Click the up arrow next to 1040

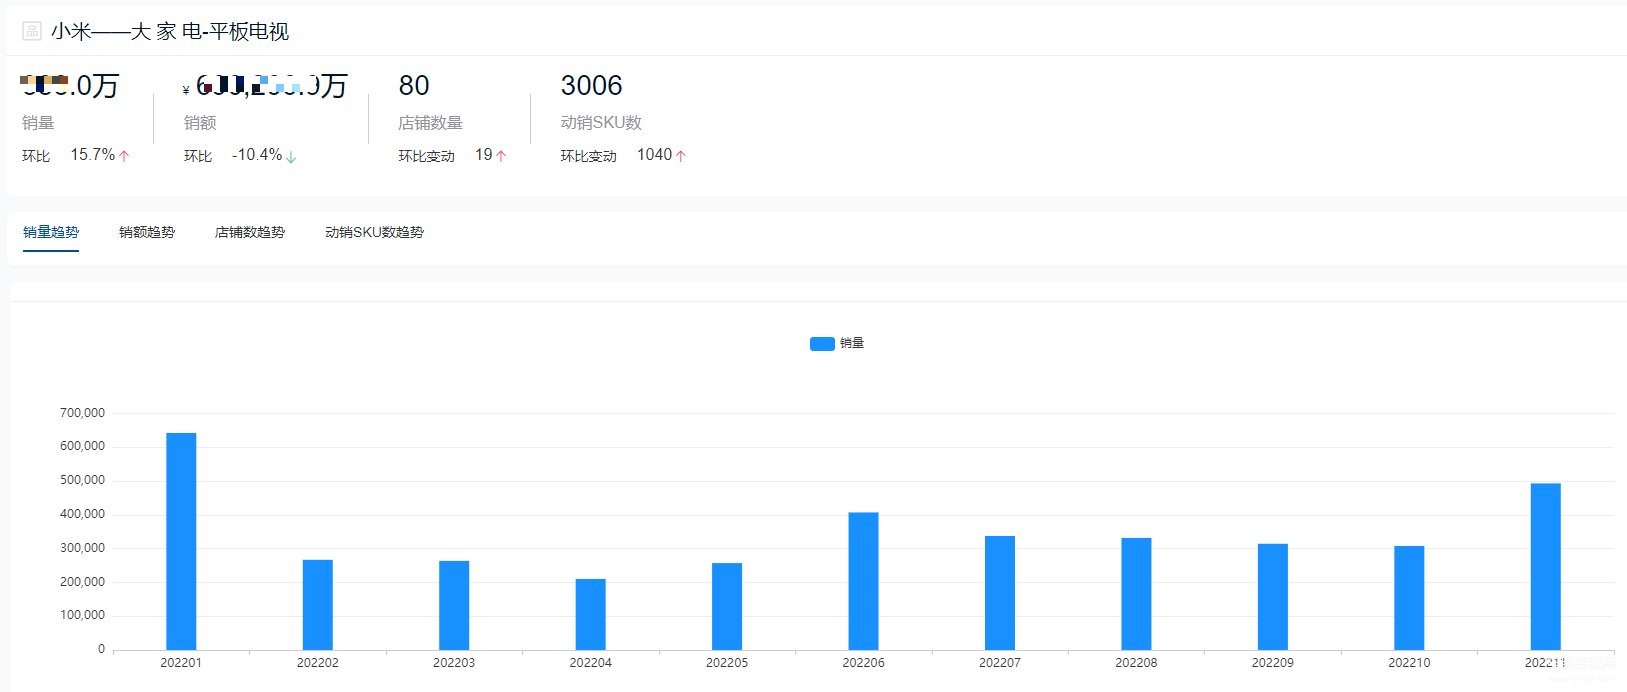(681, 156)
